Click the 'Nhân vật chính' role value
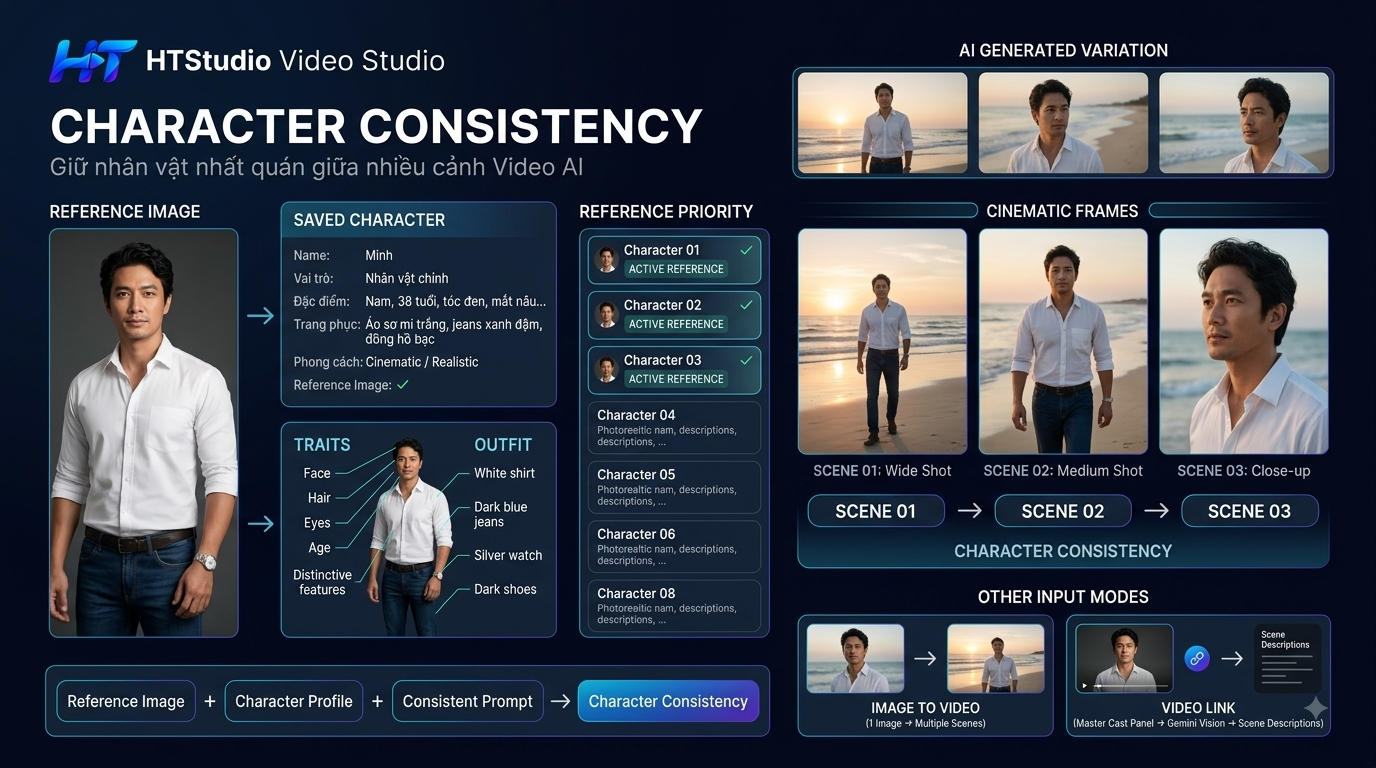The image size is (1376, 768). [407, 278]
